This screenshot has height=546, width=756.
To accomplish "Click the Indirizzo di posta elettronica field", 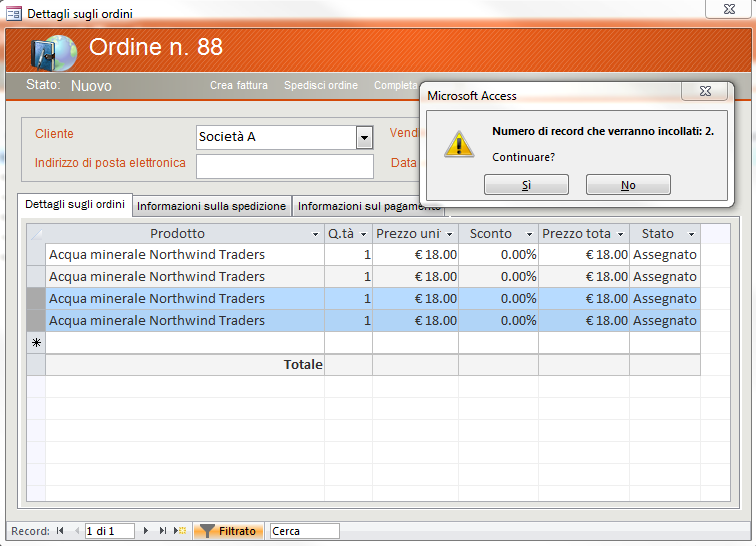I will 284,166.
